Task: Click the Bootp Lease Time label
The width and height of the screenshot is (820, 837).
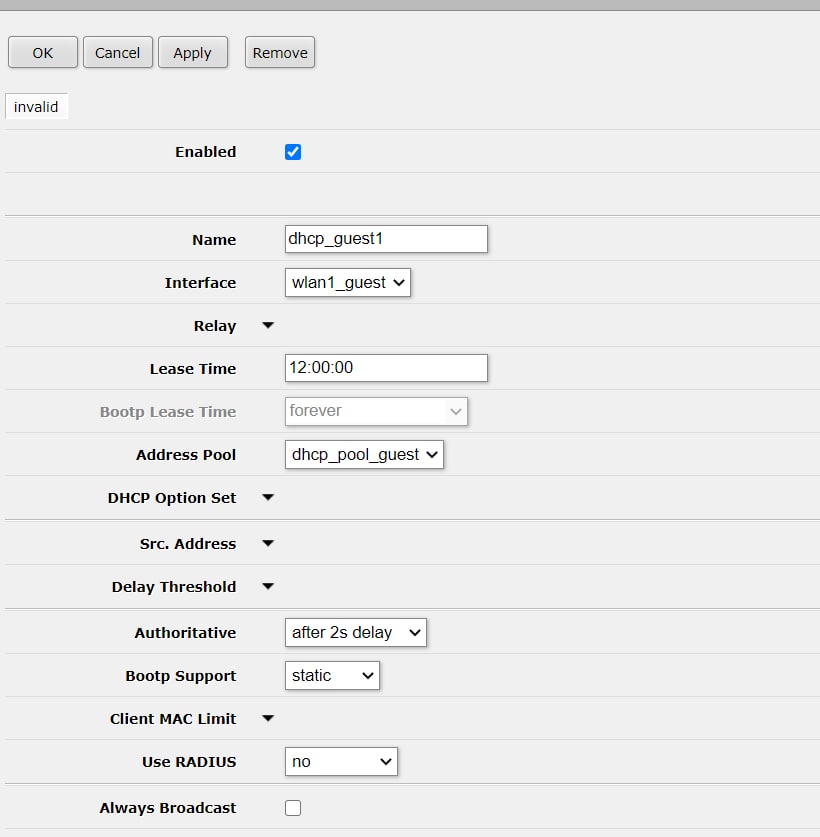Action: (x=168, y=412)
